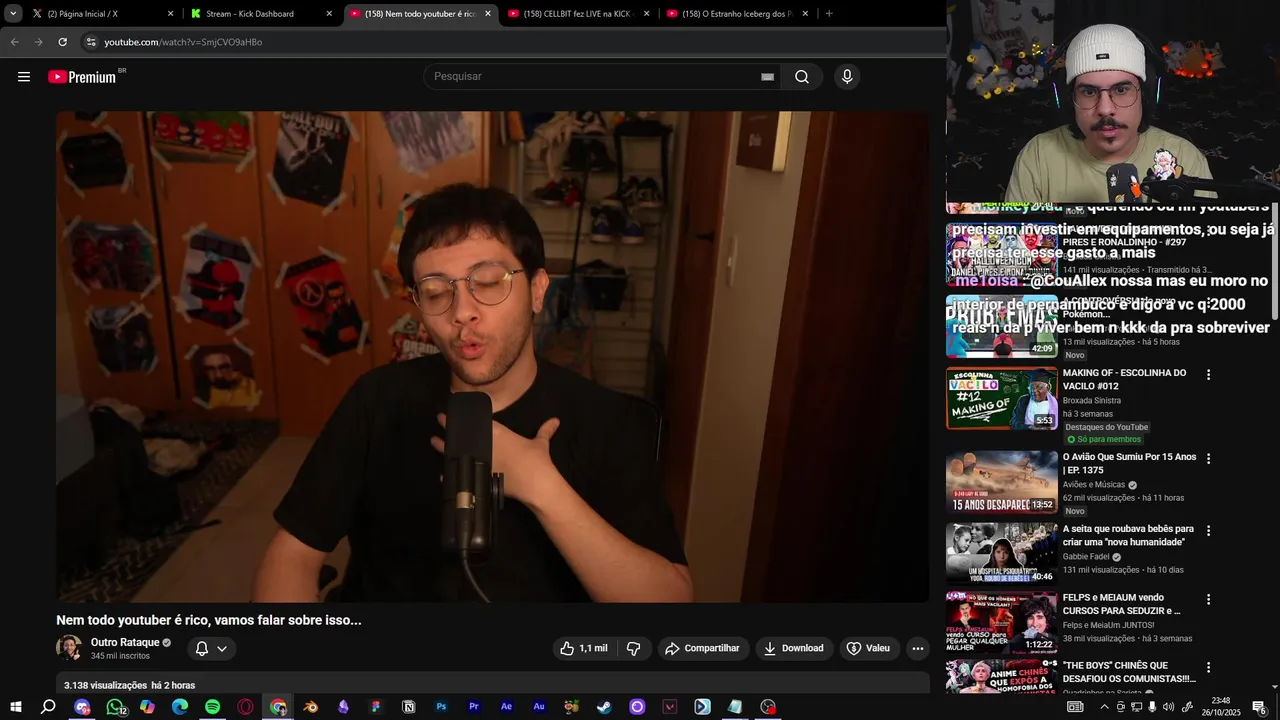This screenshot has width=1280, height=720.
Task: Open options for O Avião Que Sumiu video
Action: (1208, 459)
